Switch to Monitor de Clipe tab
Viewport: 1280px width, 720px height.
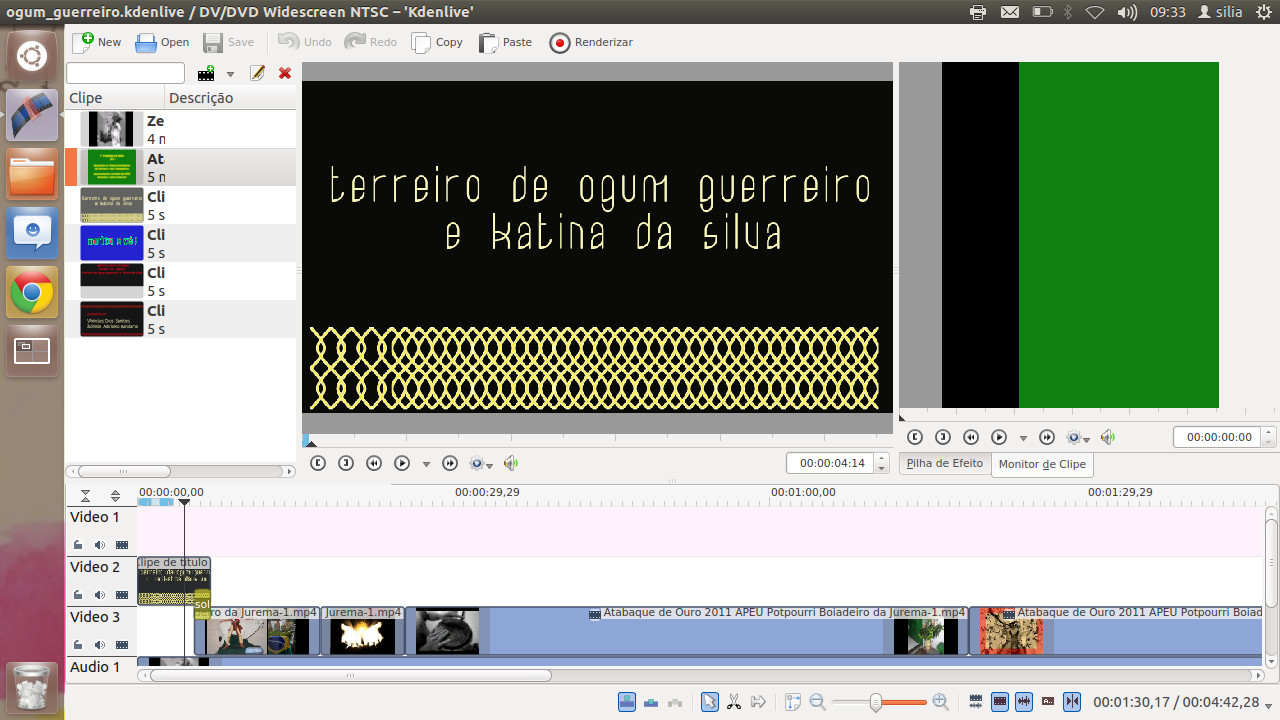point(1042,464)
